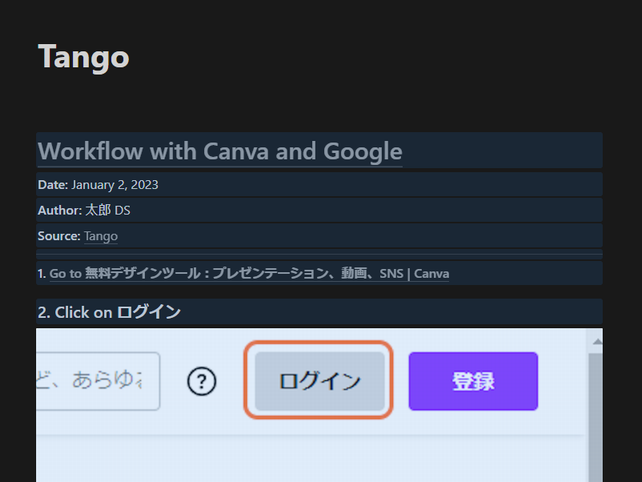Click the author name 太郎 DS
The height and width of the screenshot is (482, 642).
point(108,210)
